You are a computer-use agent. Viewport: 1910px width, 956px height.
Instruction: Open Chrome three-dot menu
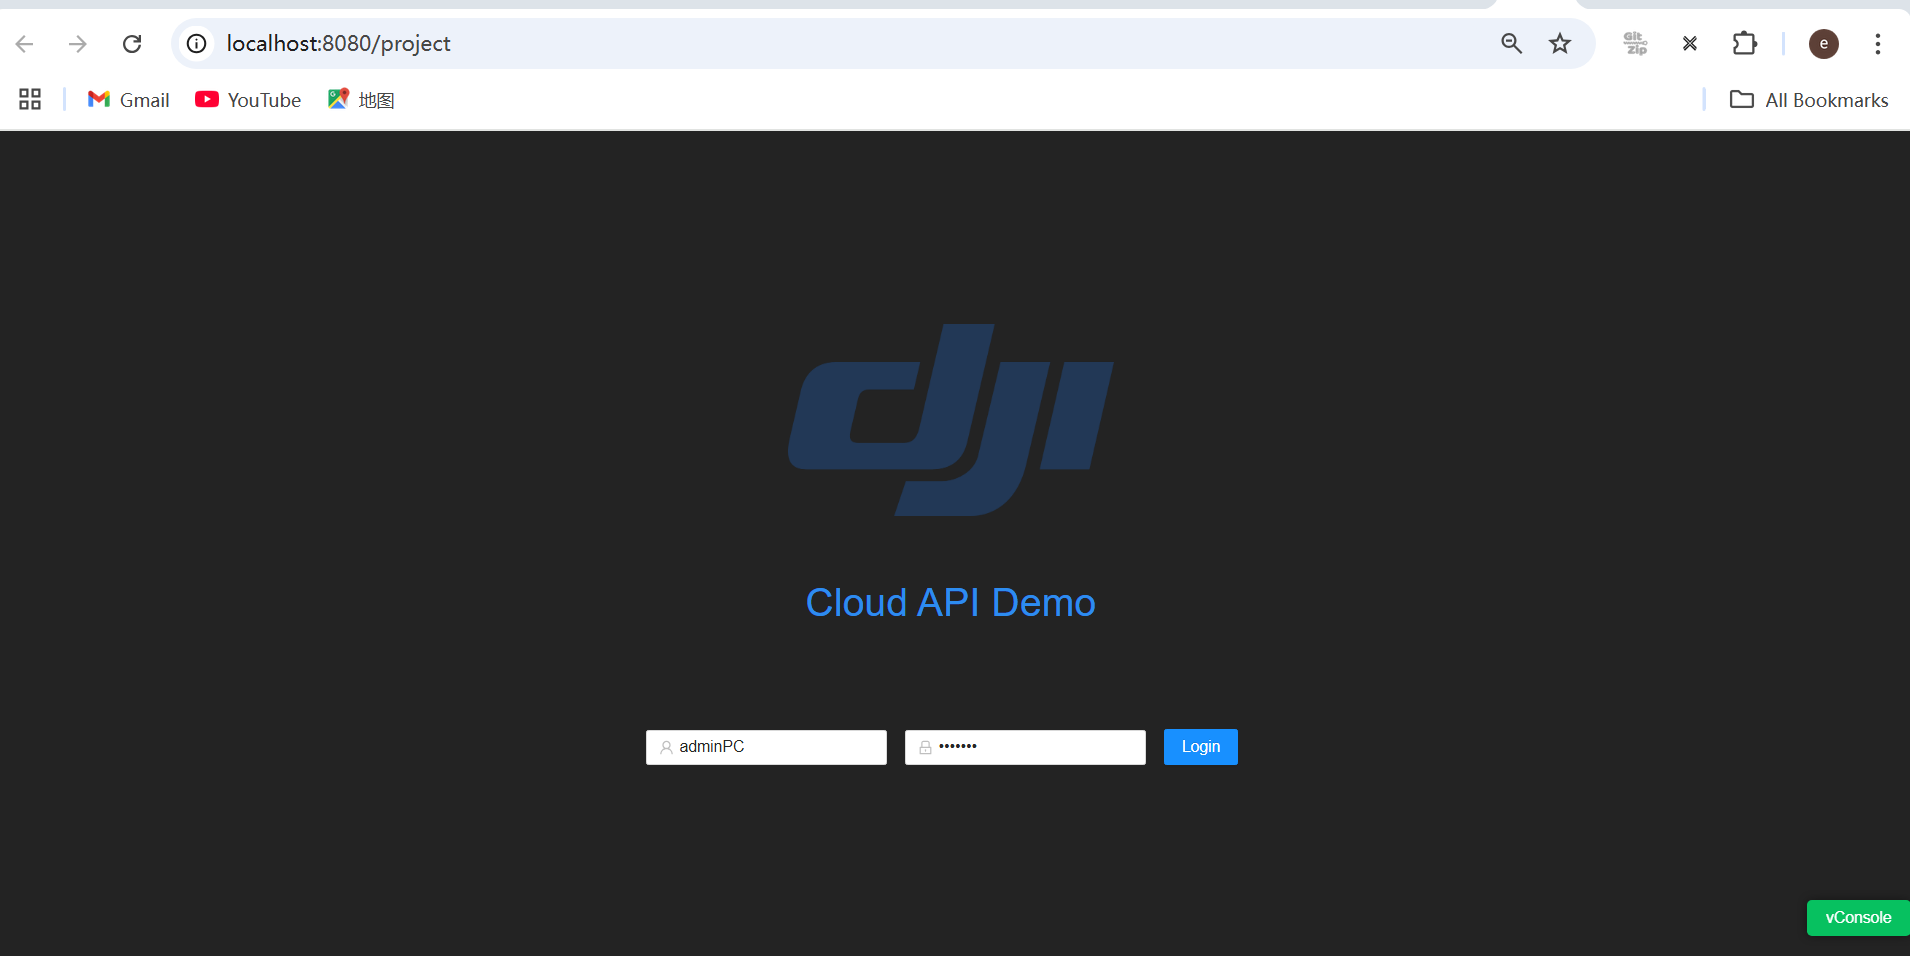[x=1878, y=44]
